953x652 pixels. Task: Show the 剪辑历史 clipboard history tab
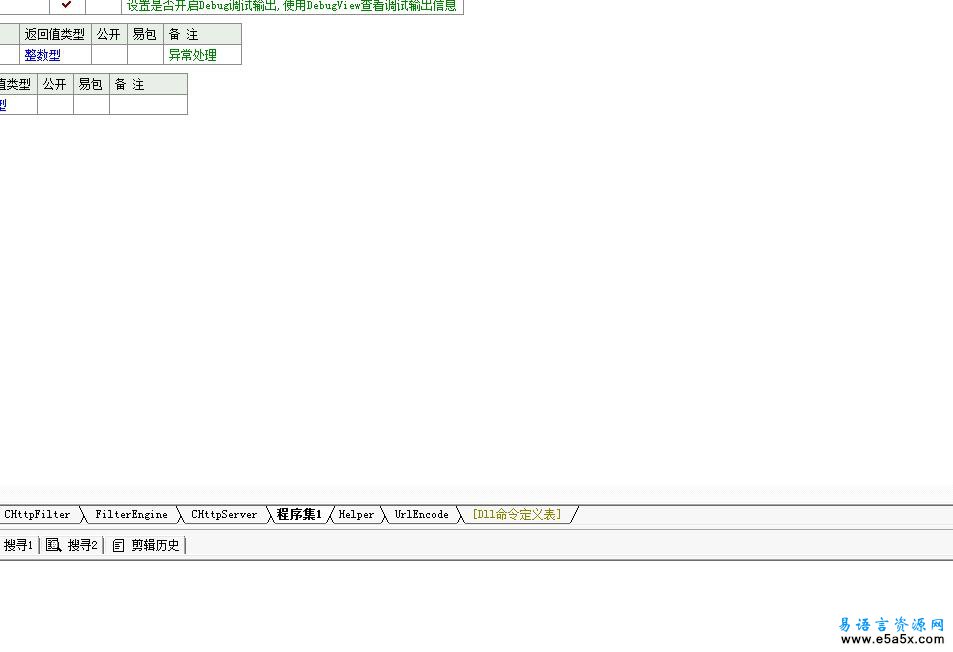146,546
